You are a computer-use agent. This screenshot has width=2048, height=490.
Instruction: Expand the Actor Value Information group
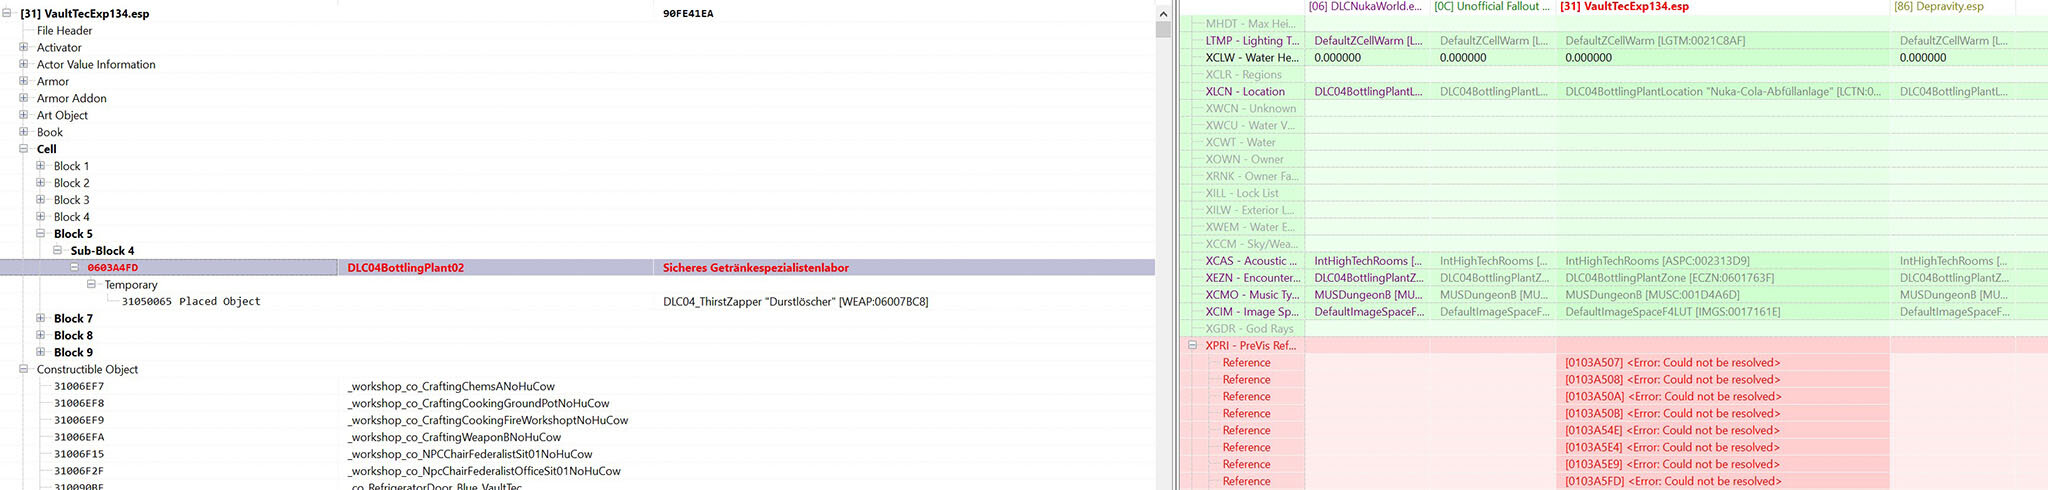point(24,64)
